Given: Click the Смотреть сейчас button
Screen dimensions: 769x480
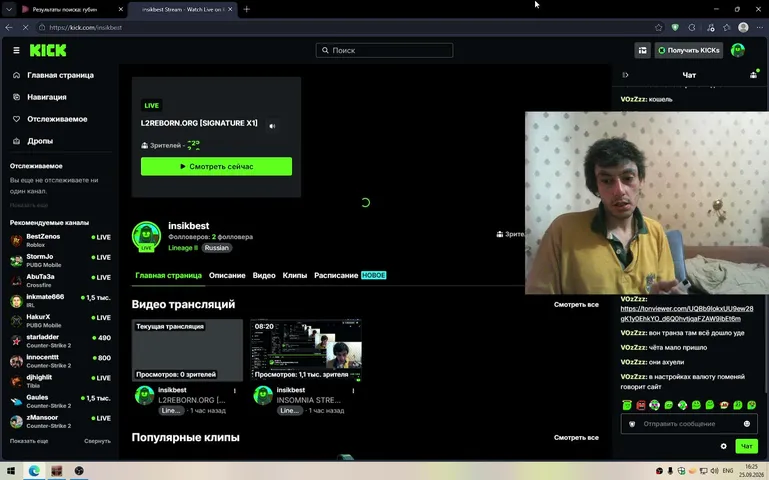Looking at the screenshot, I should pyautogui.click(x=216, y=167).
